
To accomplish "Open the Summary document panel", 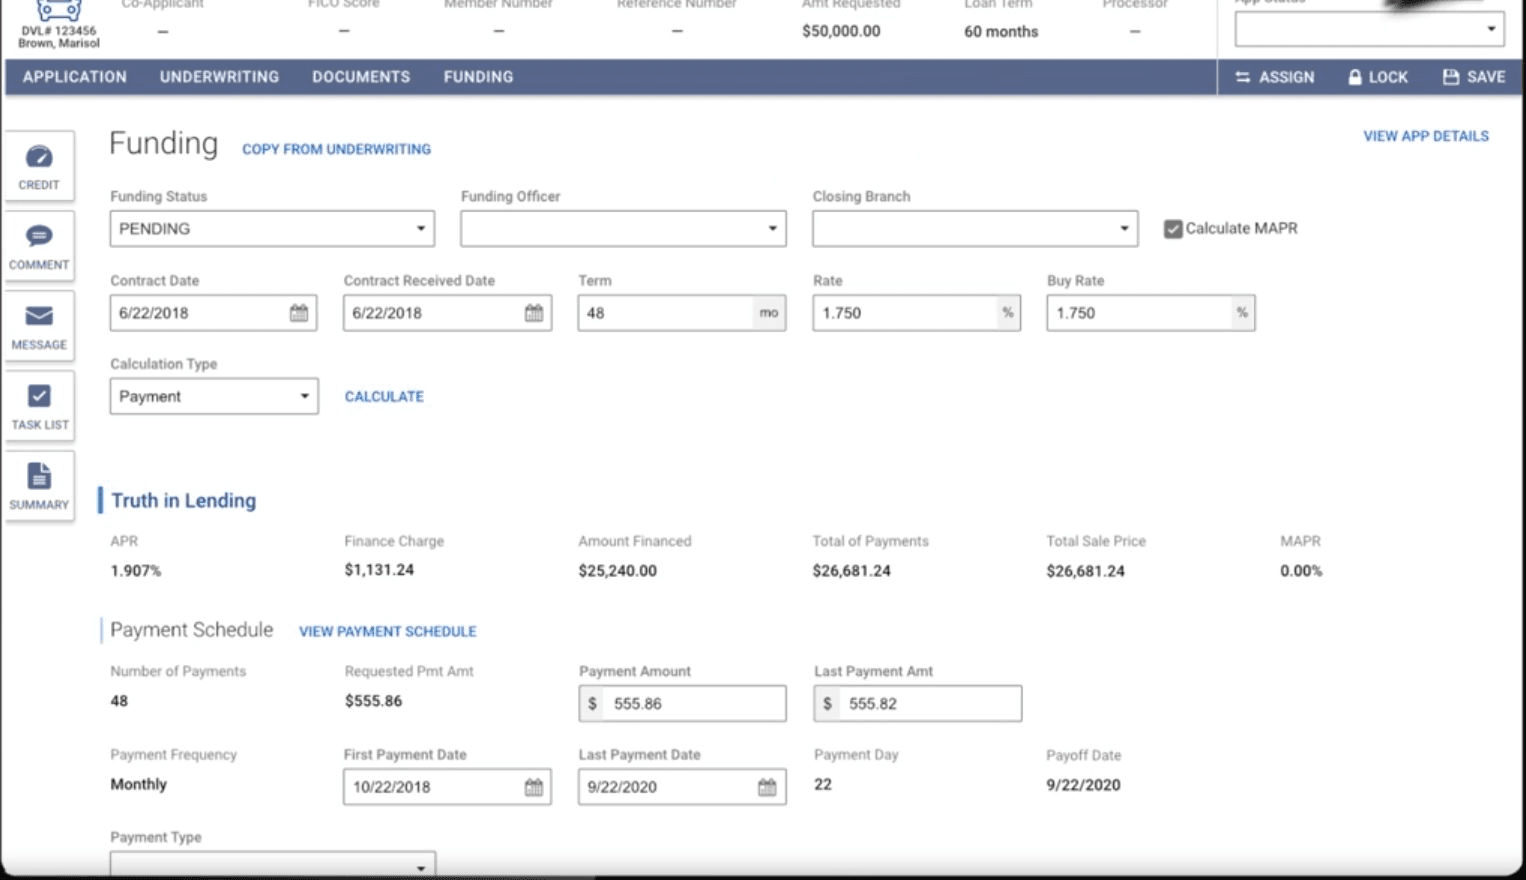I will point(39,486).
